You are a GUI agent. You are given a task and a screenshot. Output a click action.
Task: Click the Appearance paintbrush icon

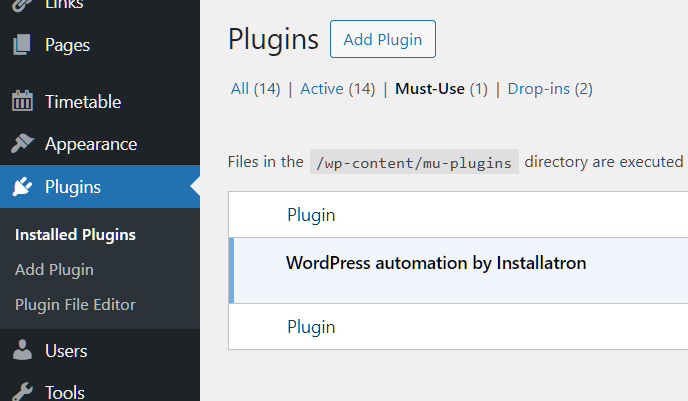coord(22,144)
